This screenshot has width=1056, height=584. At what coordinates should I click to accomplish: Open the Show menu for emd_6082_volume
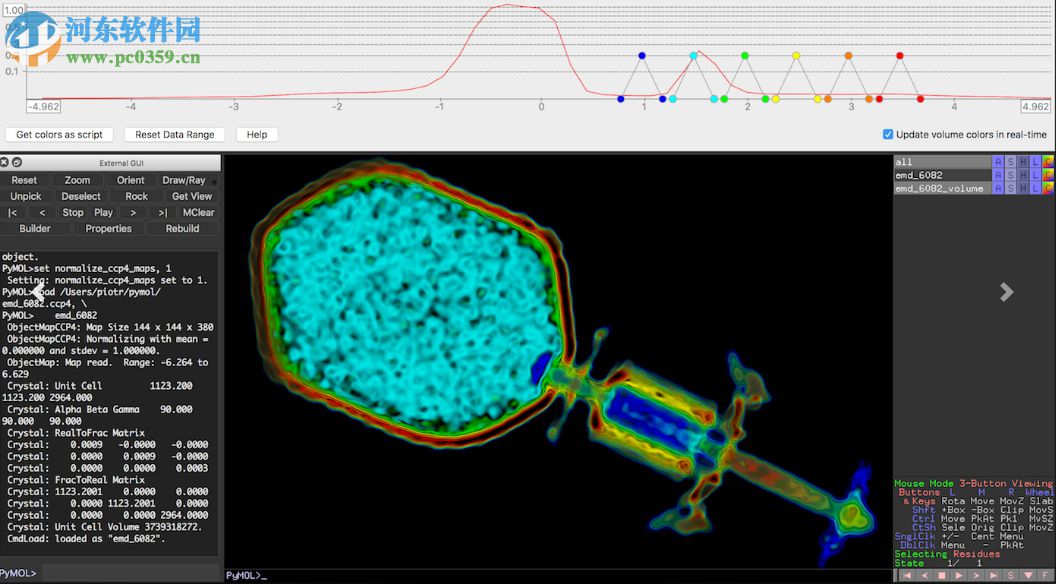coord(1010,188)
